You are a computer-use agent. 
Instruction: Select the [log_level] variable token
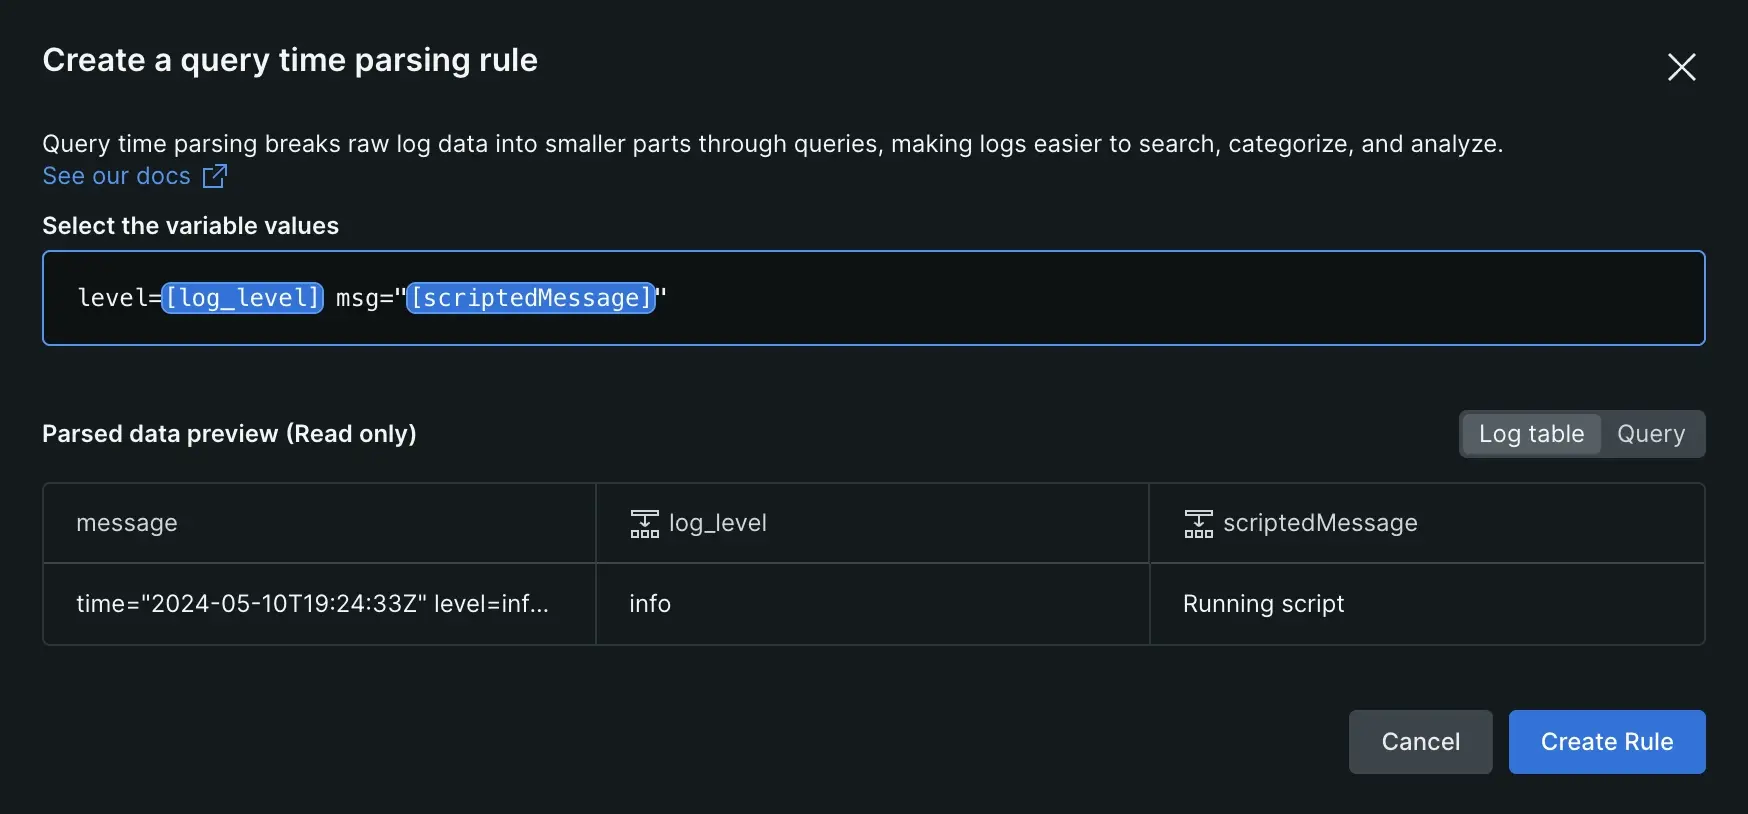tap(243, 298)
